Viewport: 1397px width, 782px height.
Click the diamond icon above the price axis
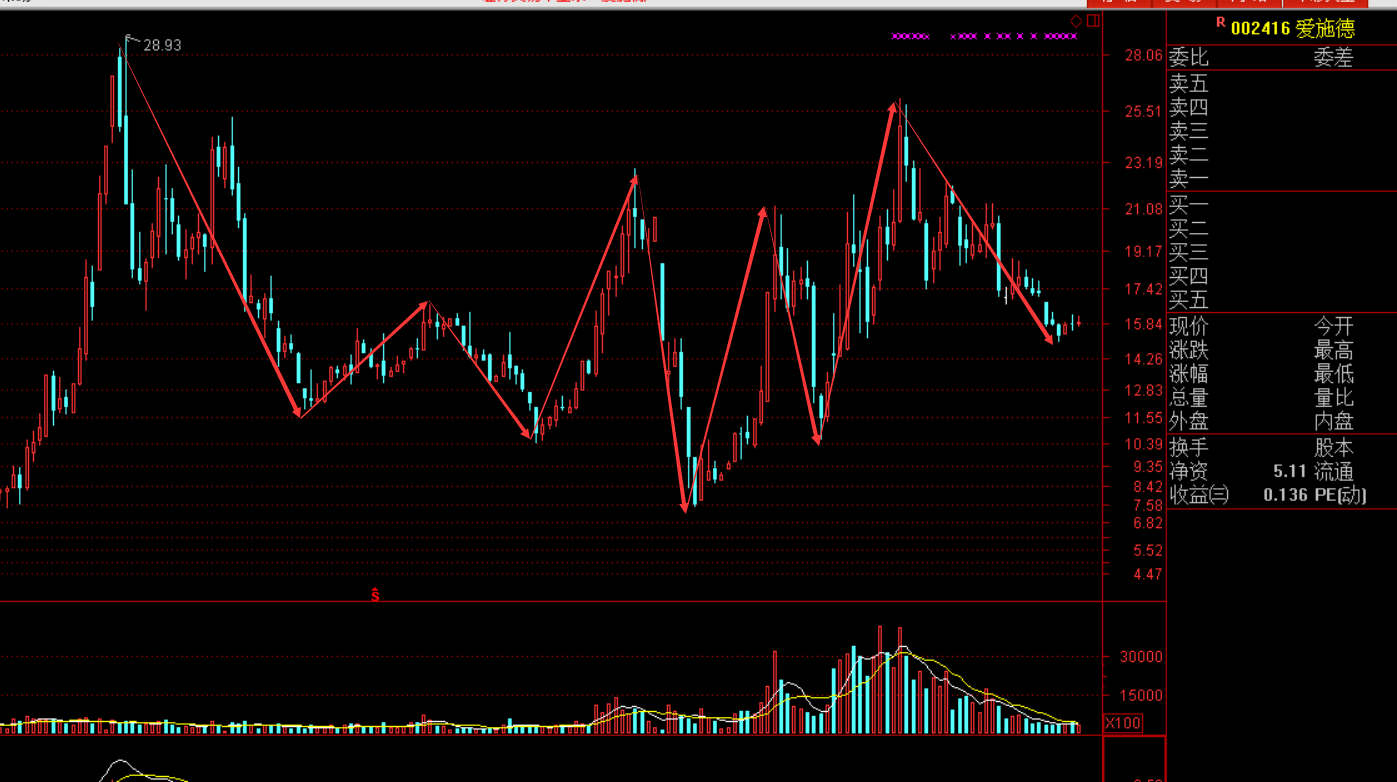(1076, 20)
